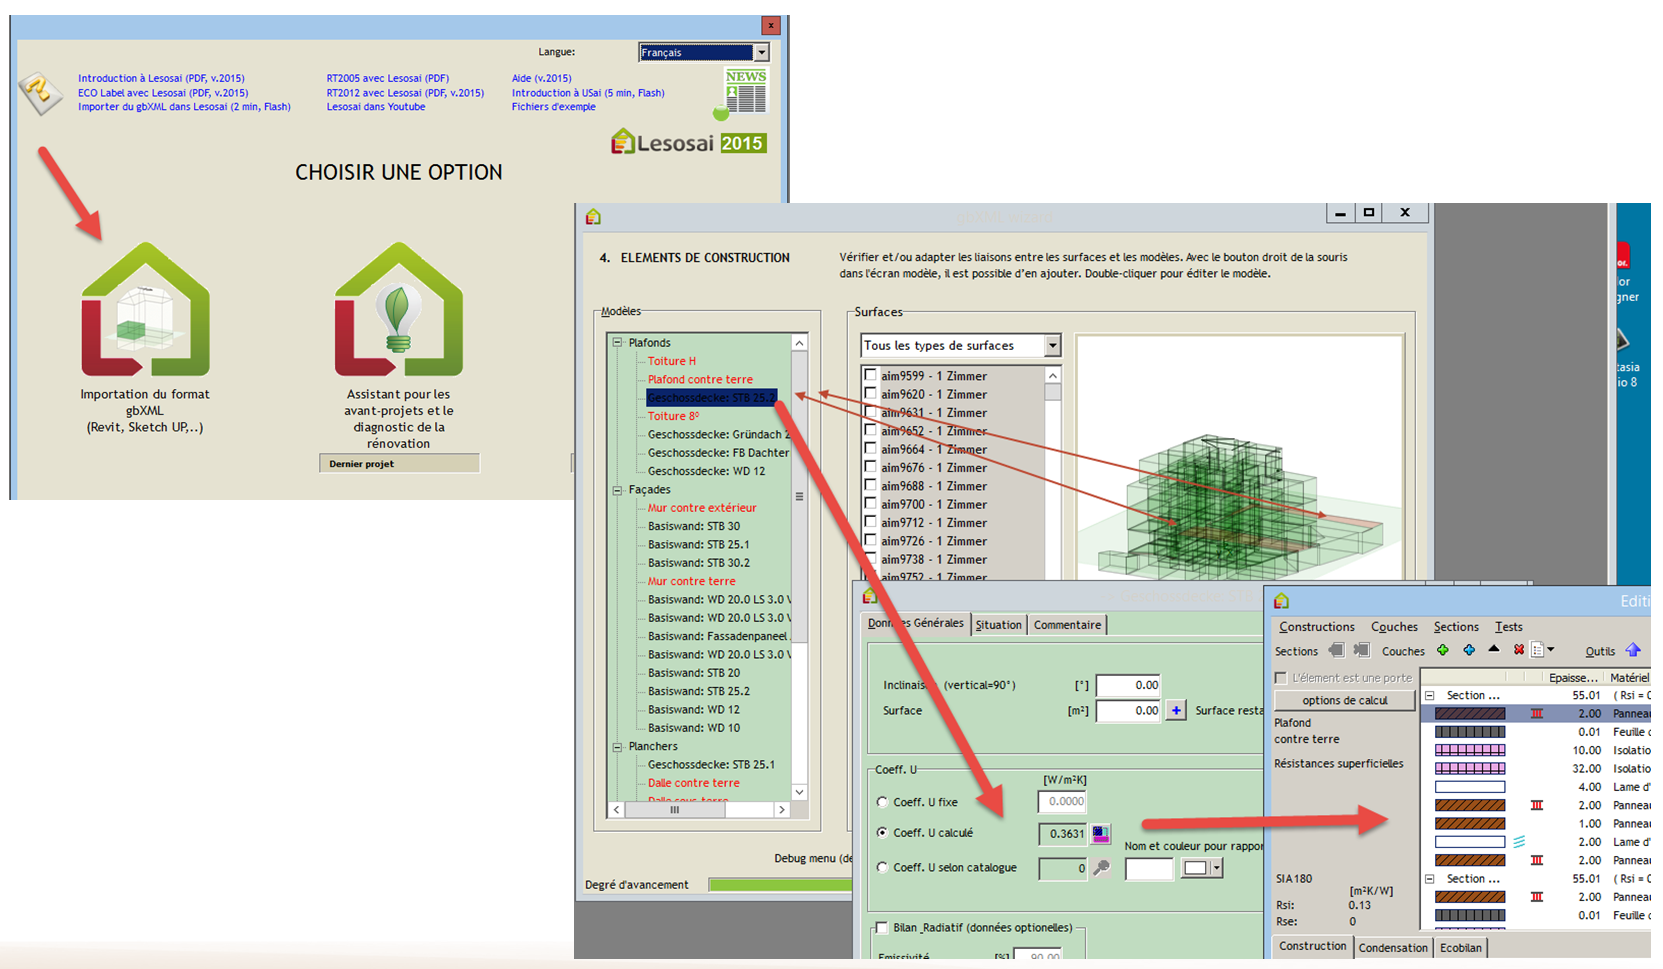The height and width of the screenshot is (969, 1663).
Task: Open the Tous les types de surfaces dropdown
Action: tap(1052, 345)
